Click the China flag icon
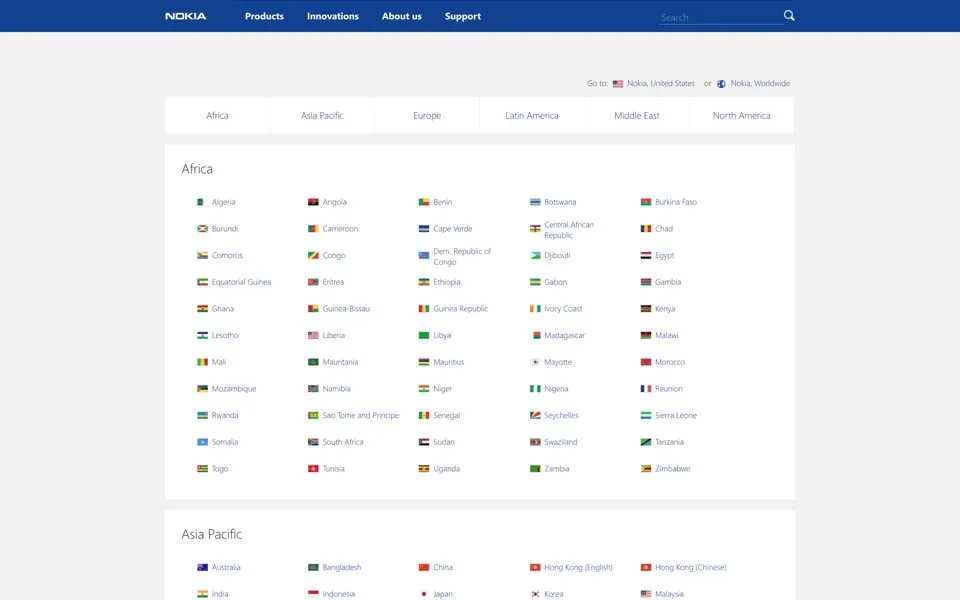The height and width of the screenshot is (600, 960). (424, 568)
